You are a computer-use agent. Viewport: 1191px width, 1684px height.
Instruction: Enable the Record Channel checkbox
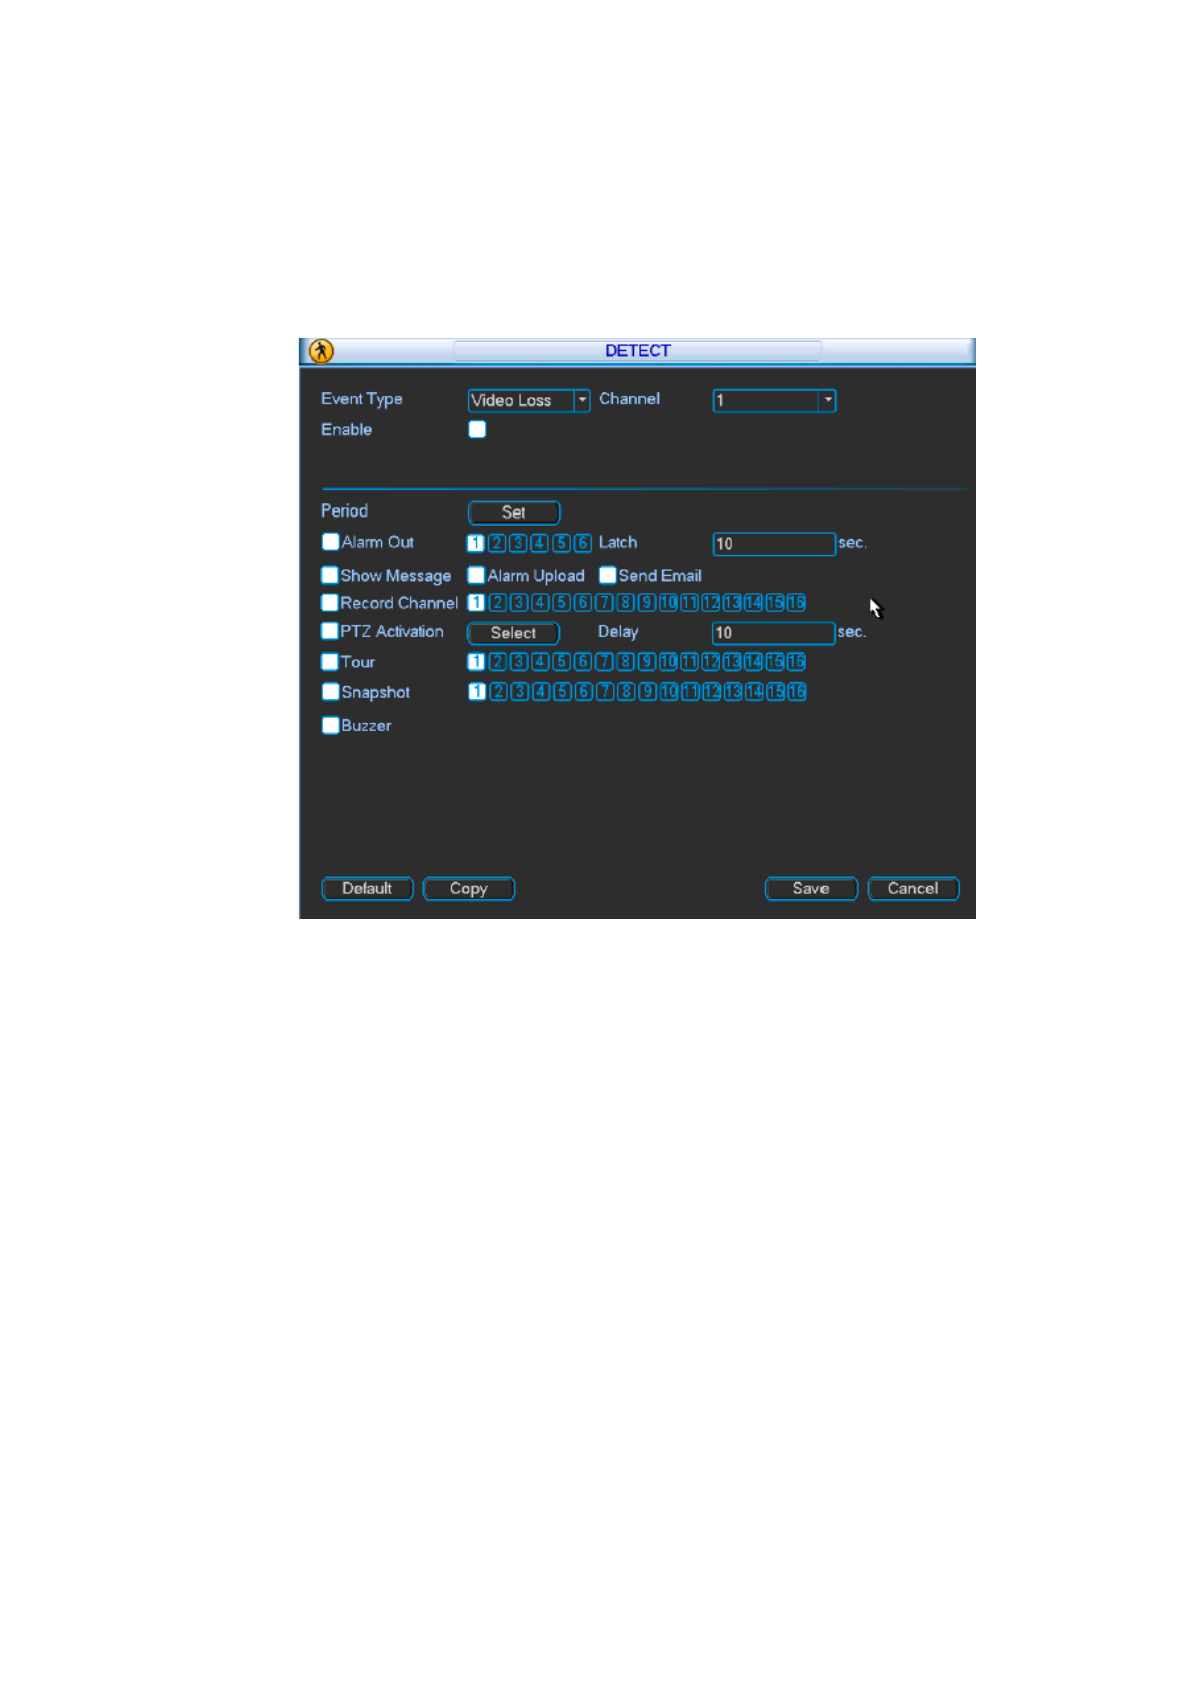point(329,602)
